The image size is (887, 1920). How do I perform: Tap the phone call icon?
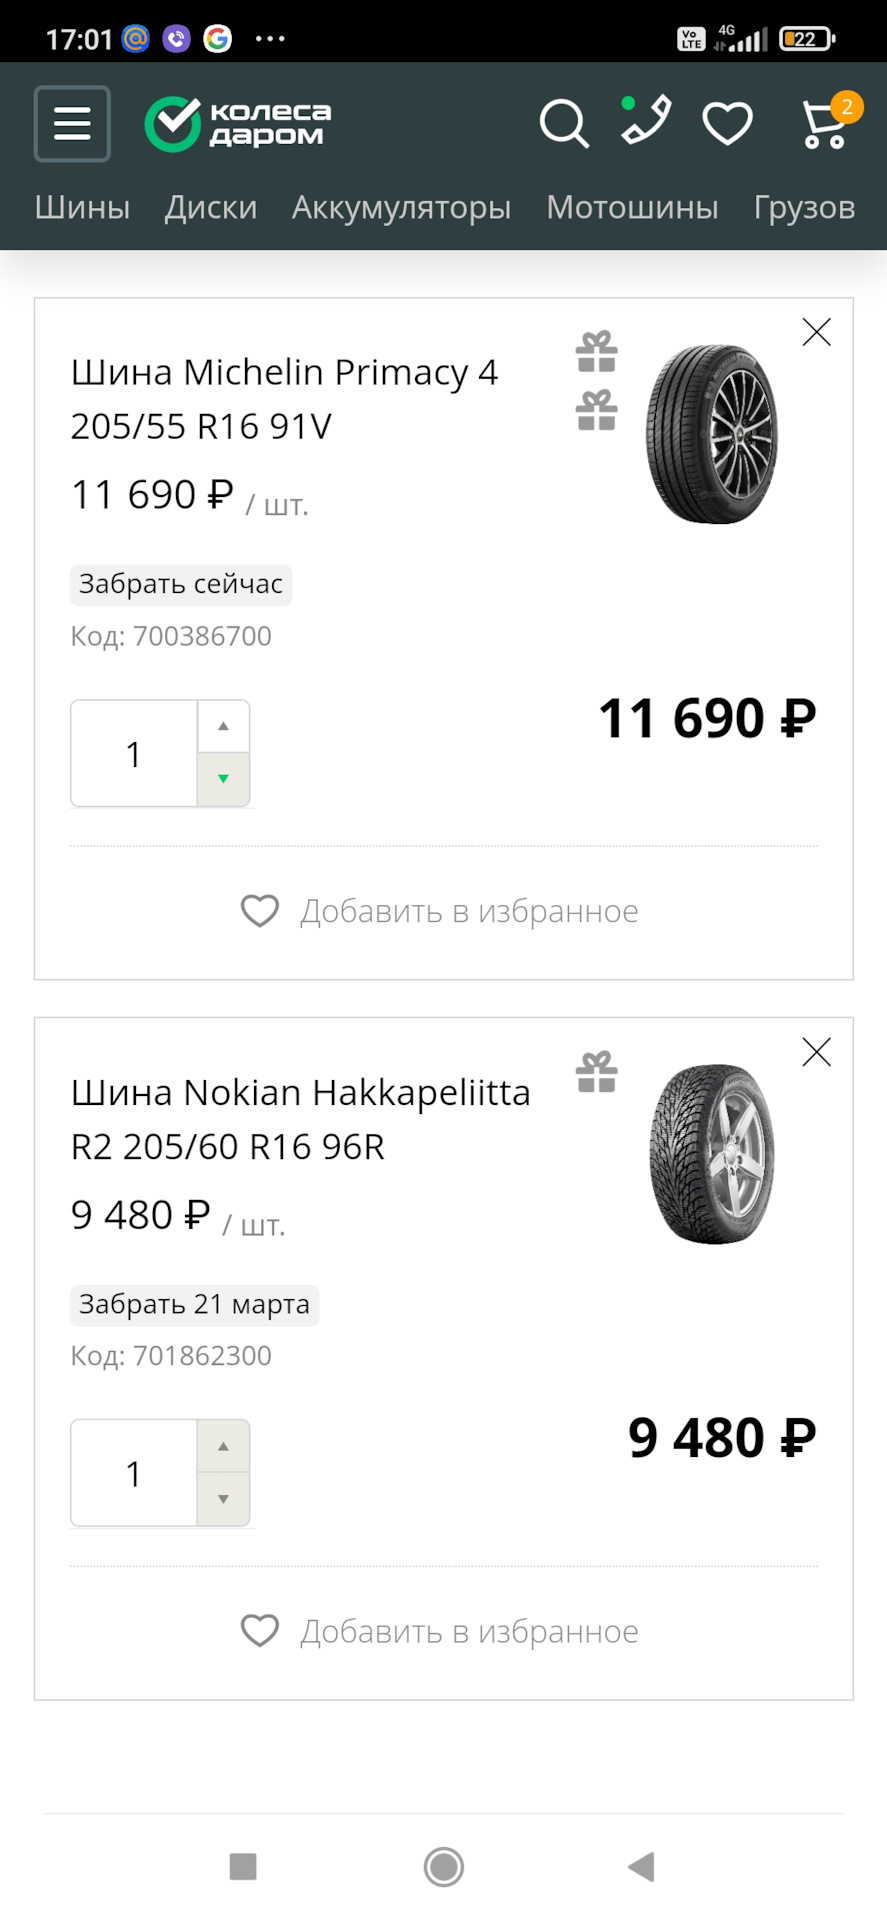[646, 122]
